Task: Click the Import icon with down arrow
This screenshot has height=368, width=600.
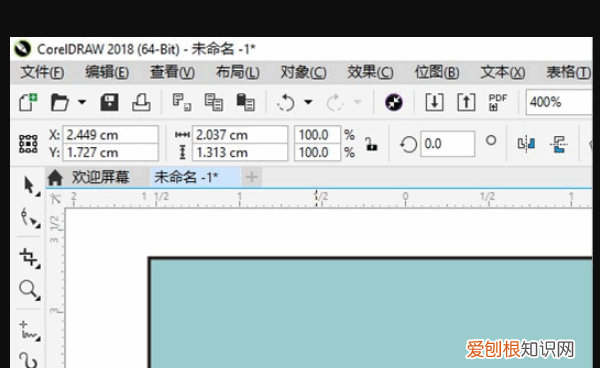Action: 434,103
